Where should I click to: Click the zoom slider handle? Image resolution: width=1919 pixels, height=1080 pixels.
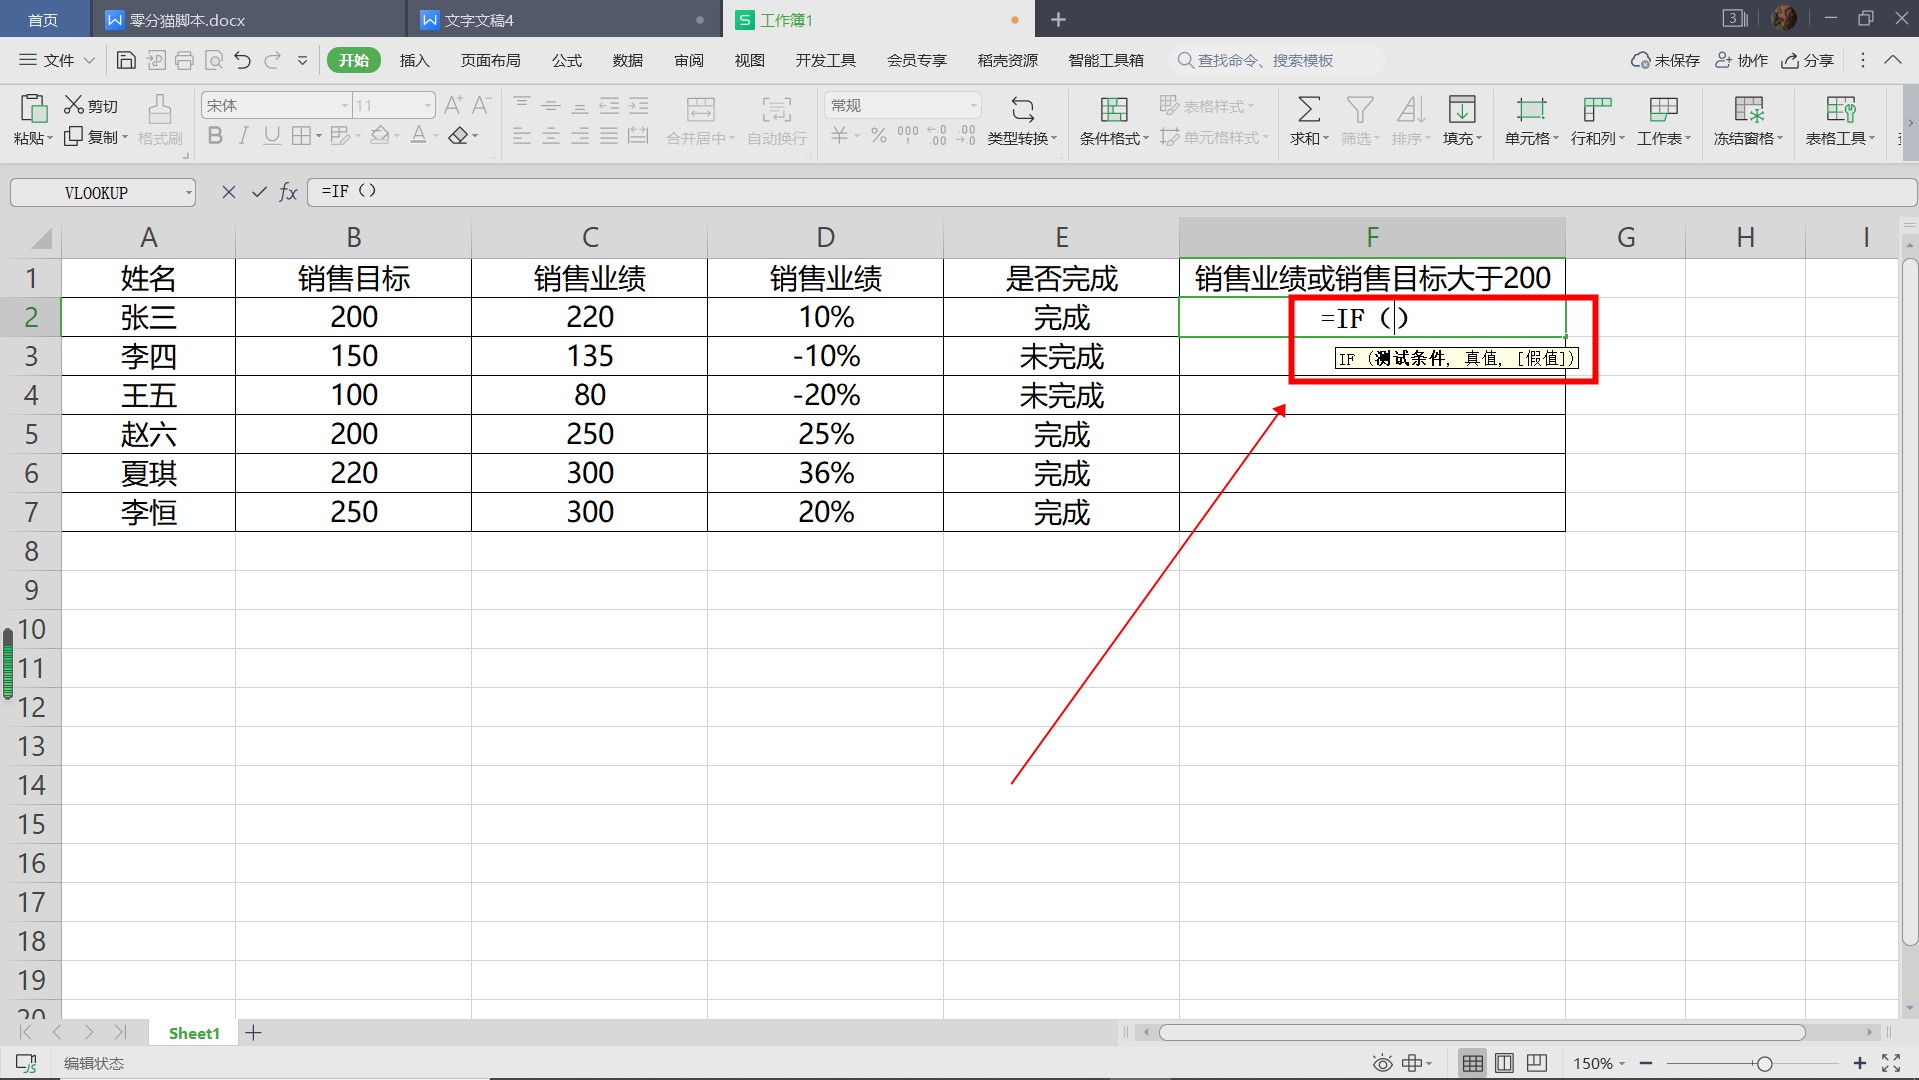click(1764, 1063)
